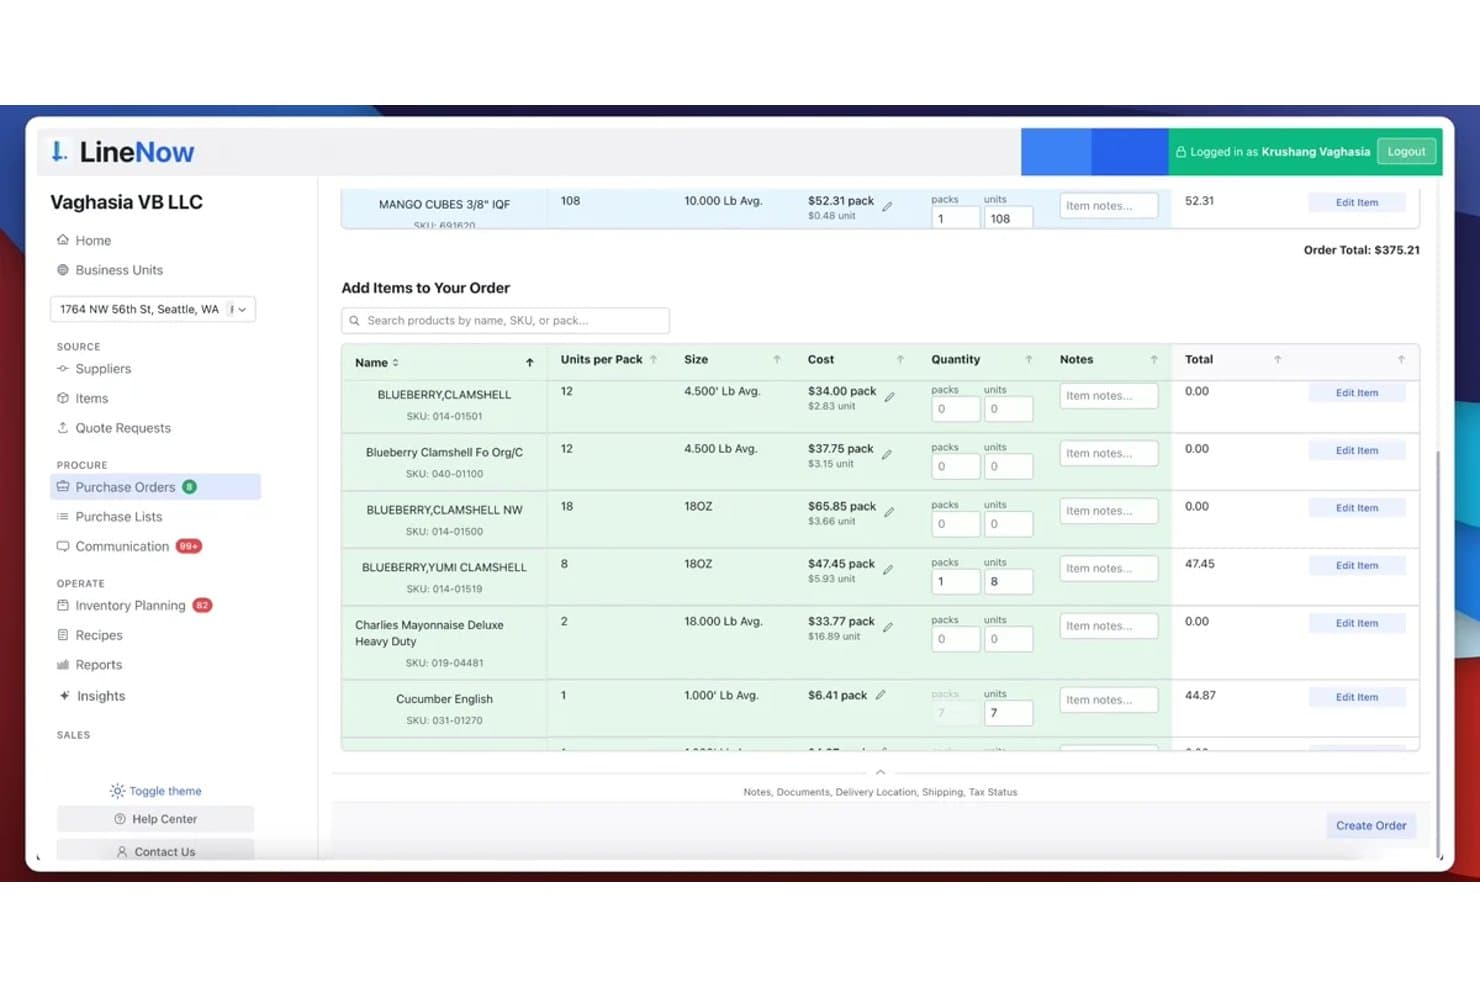
Task: Click the product search field
Action: tap(505, 321)
